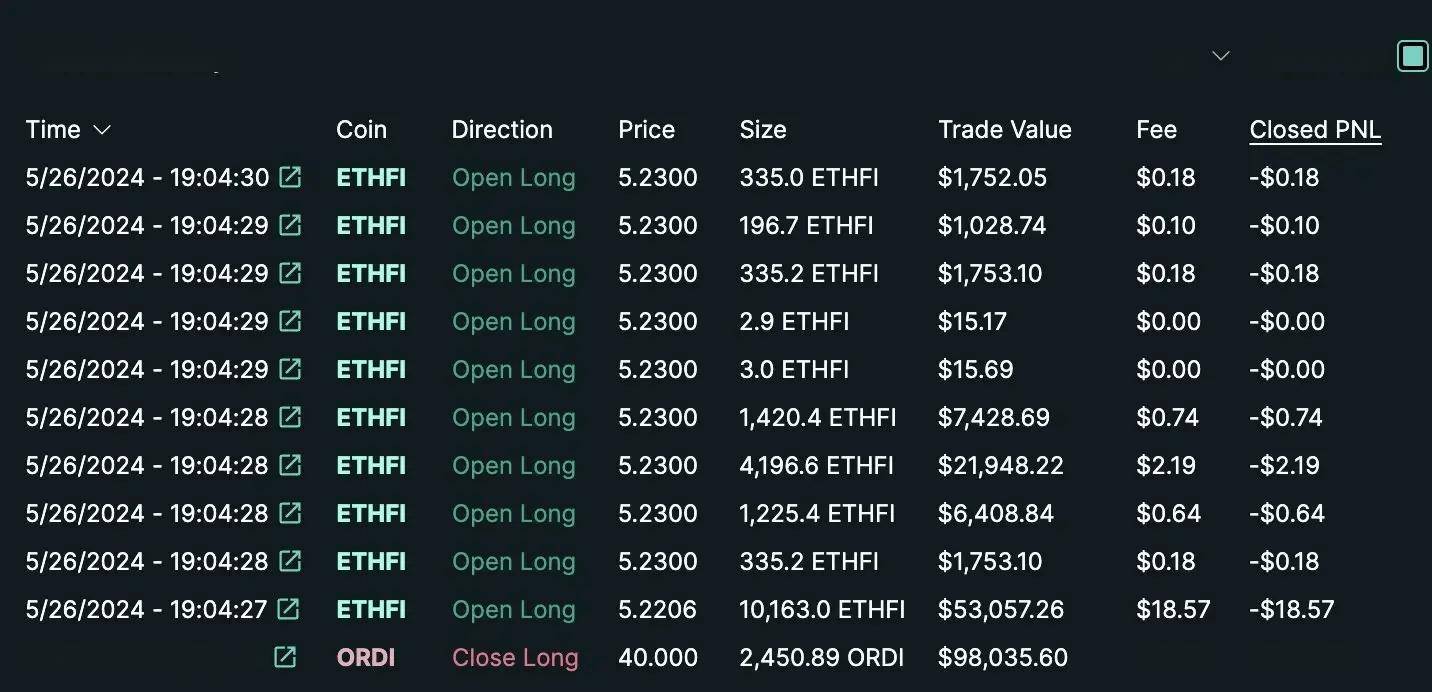Click the Size column header
1432x692 pixels.
(x=763, y=130)
